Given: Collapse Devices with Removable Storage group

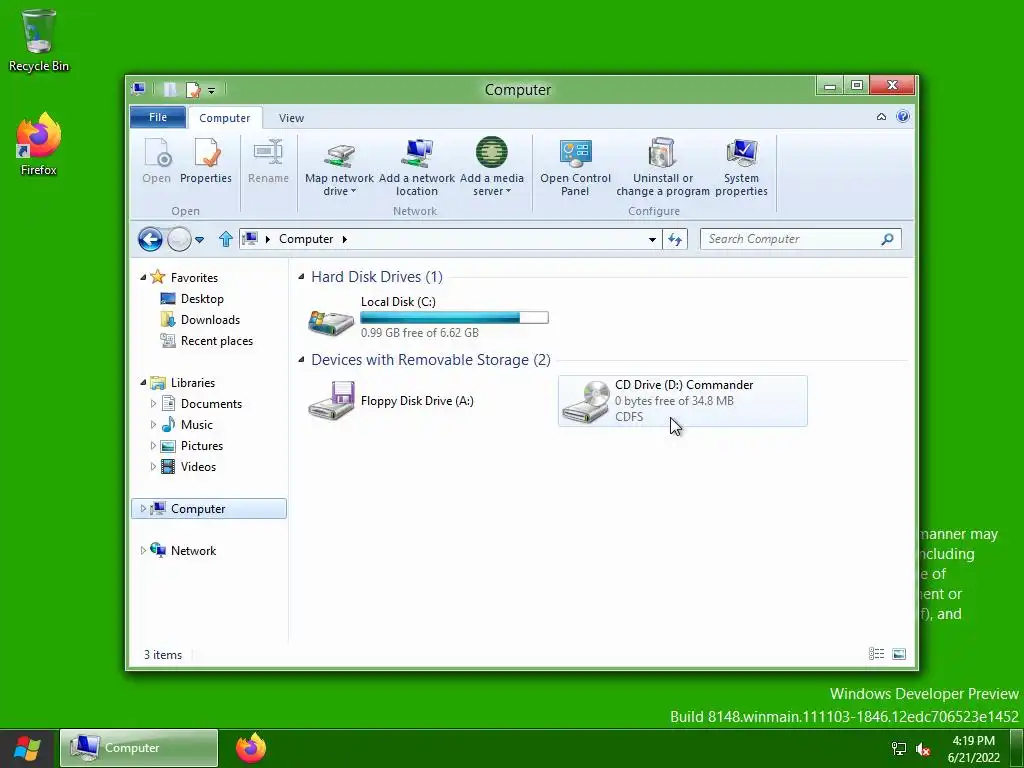Looking at the screenshot, I should 301,360.
